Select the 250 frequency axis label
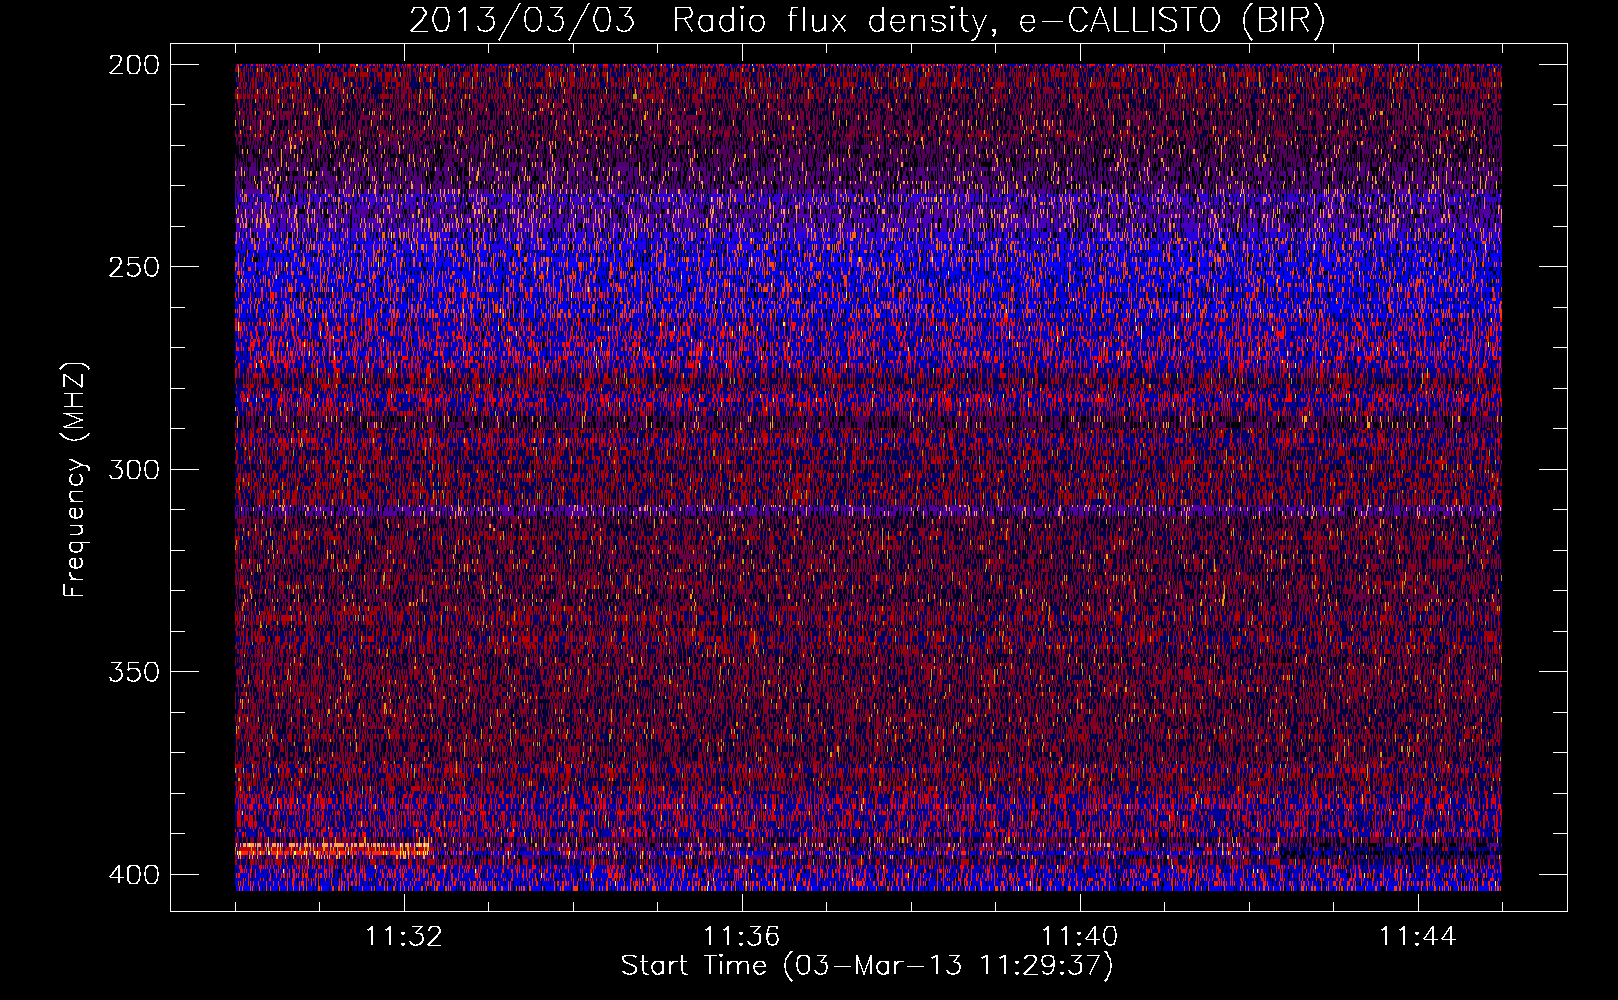The width and height of the screenshot is (1618, 1000). tap(133, 267)
